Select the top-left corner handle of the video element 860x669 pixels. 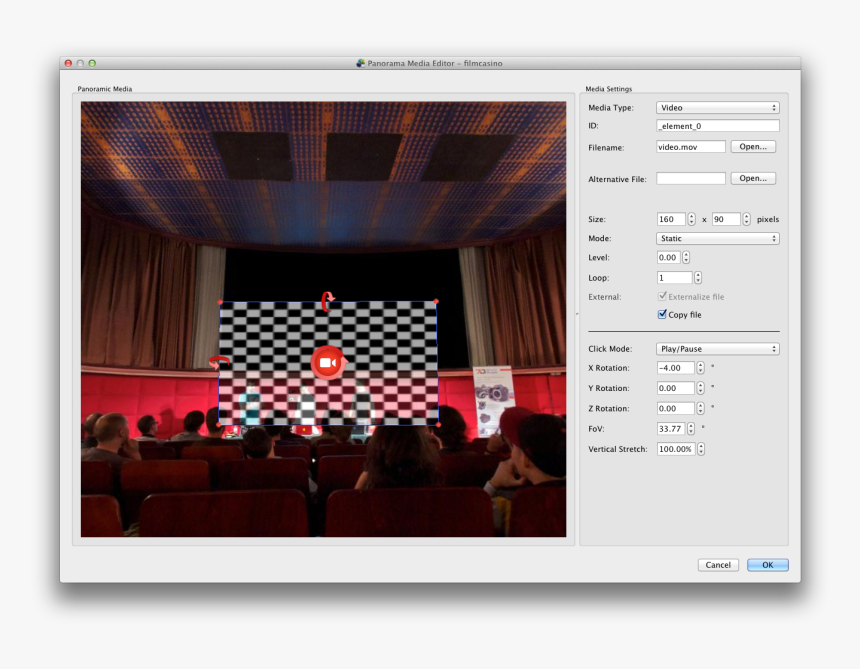pos(219,300)
